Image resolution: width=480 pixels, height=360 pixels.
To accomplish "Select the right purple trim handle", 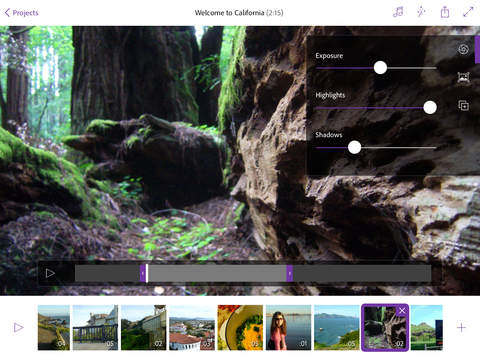I will point(290,273).
